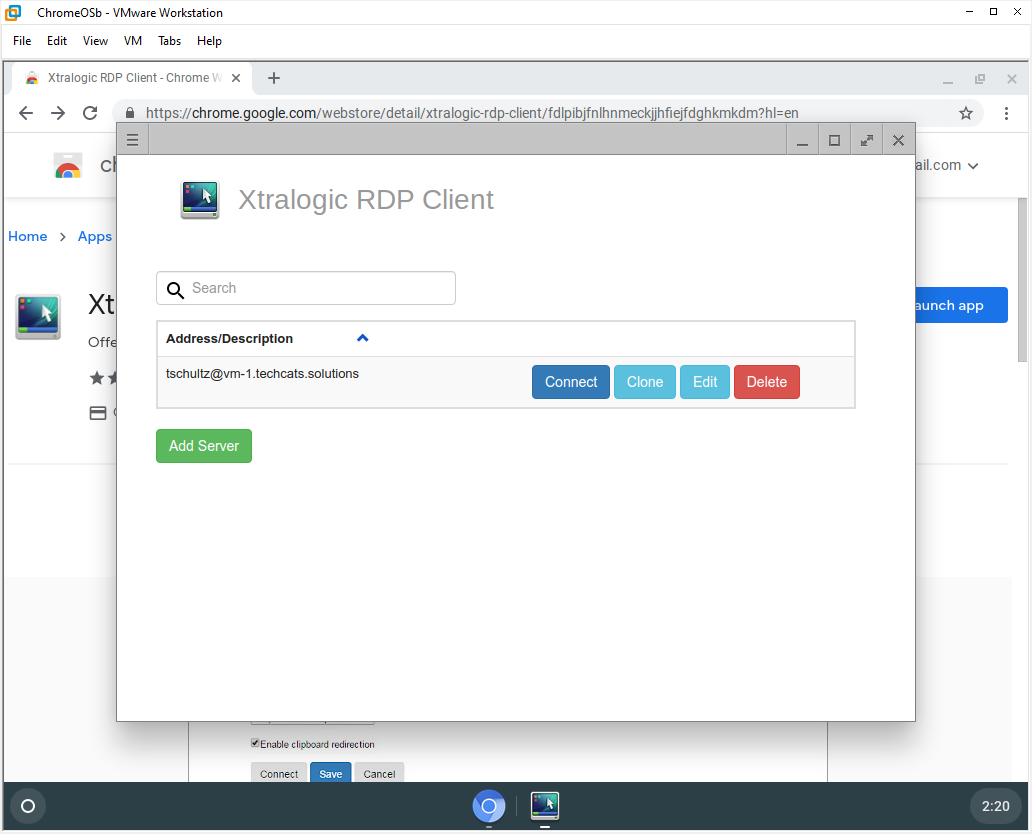Click the site lock icon in address bar
Image resolution: width=1032 pixels, height=834 pixels.
130,113
